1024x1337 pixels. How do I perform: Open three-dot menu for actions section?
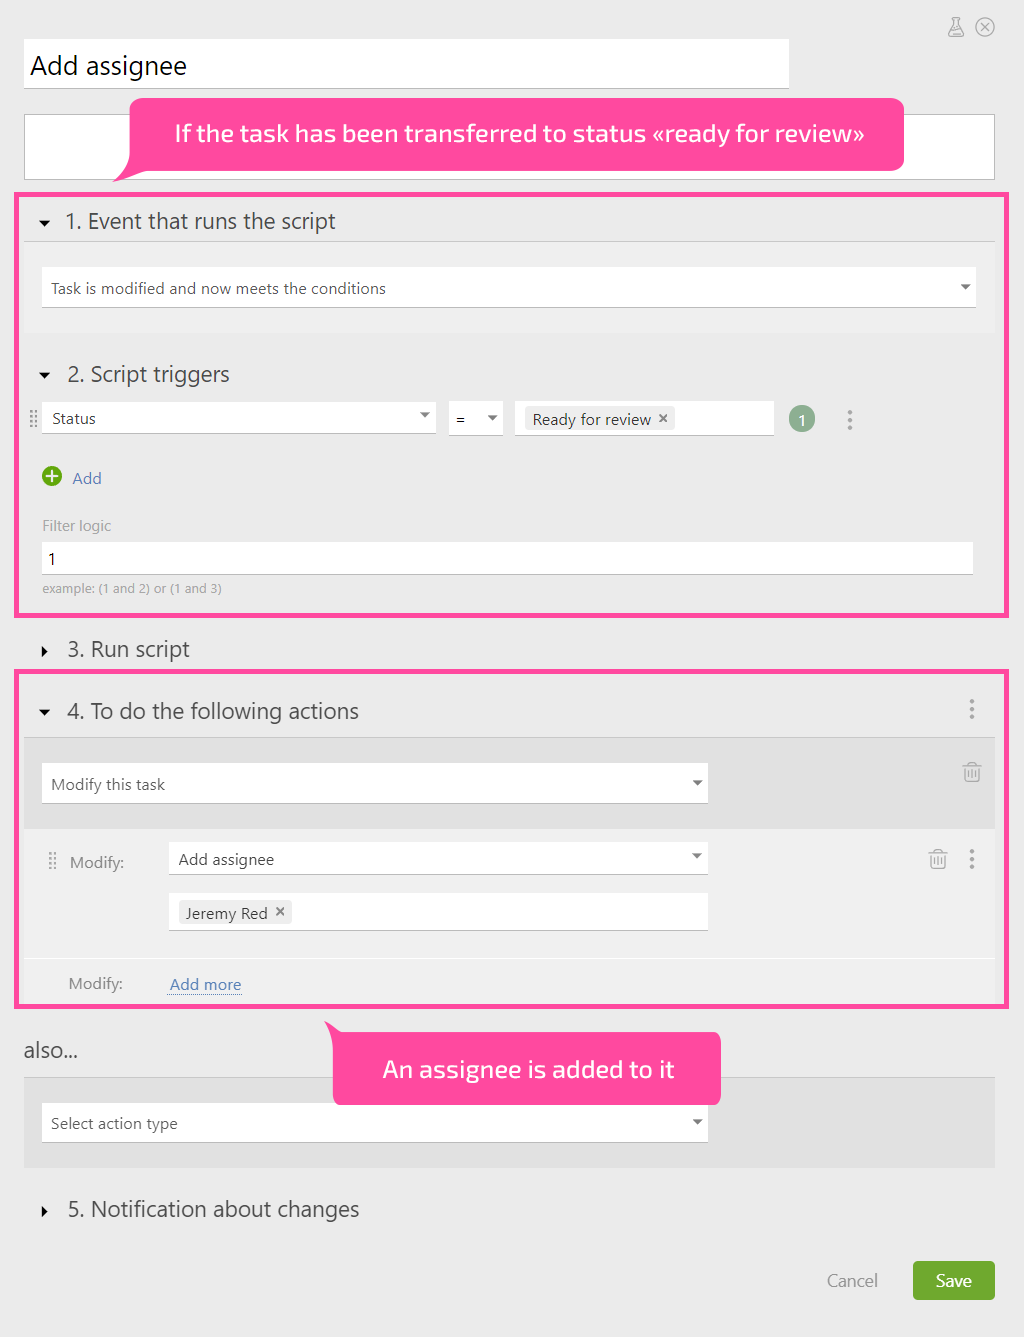972,710
